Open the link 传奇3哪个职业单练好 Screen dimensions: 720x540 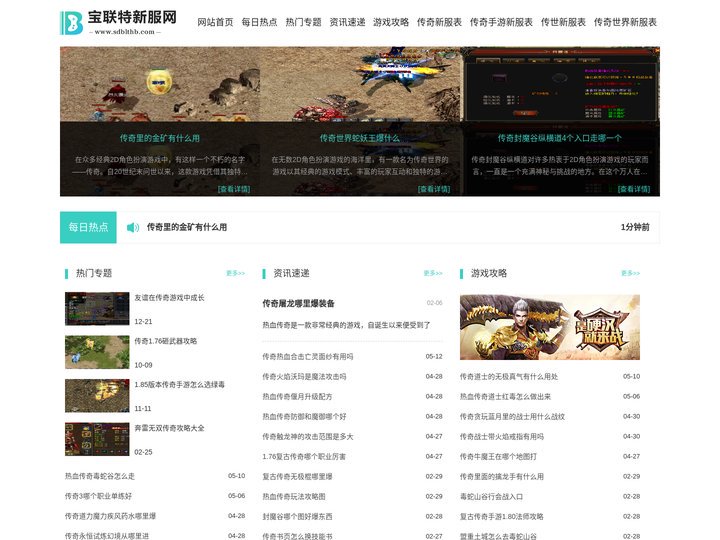coord(98,496)
